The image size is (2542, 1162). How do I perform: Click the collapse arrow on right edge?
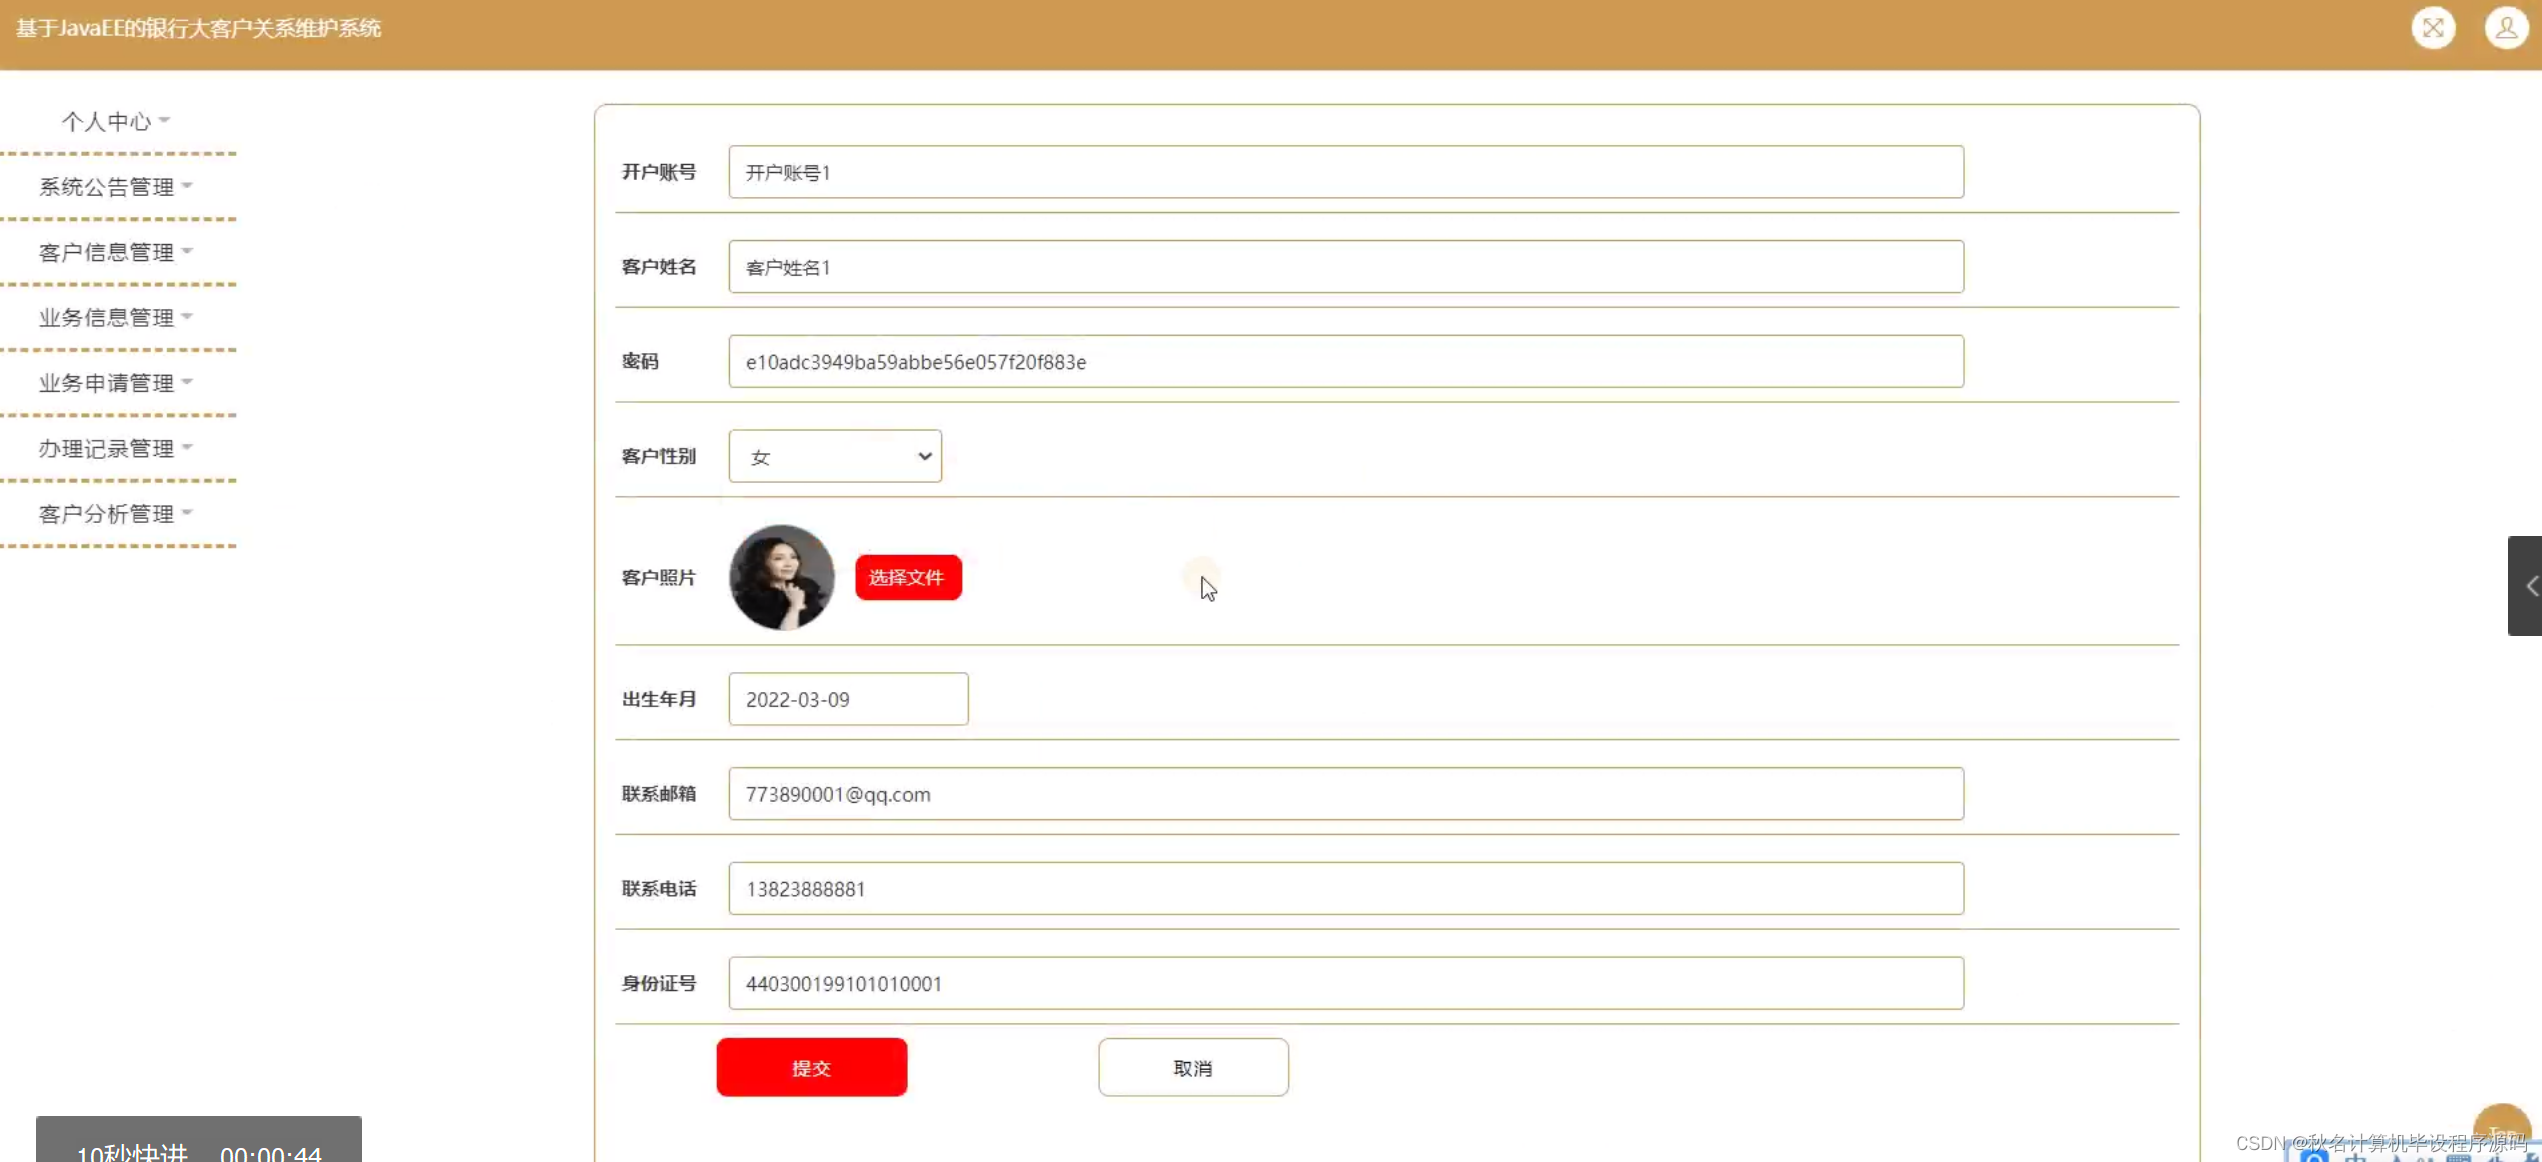(2526, 586)
